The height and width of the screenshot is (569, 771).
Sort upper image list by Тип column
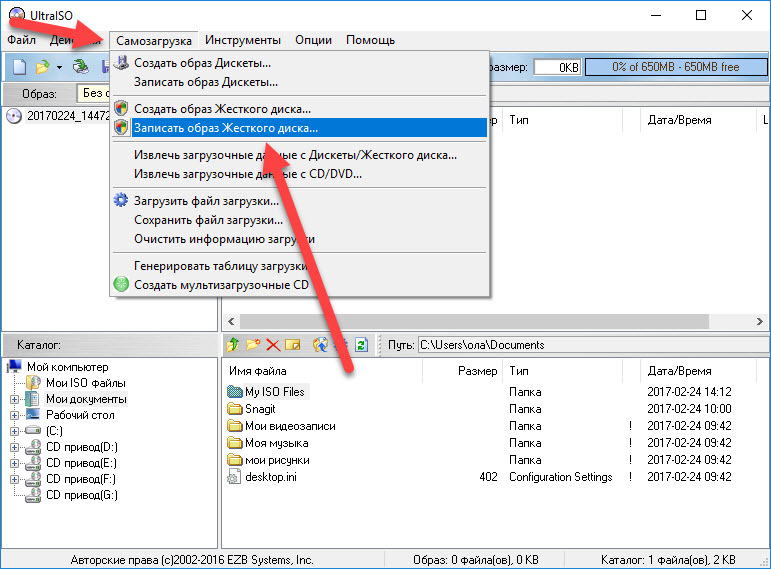[x=563, y=120]
